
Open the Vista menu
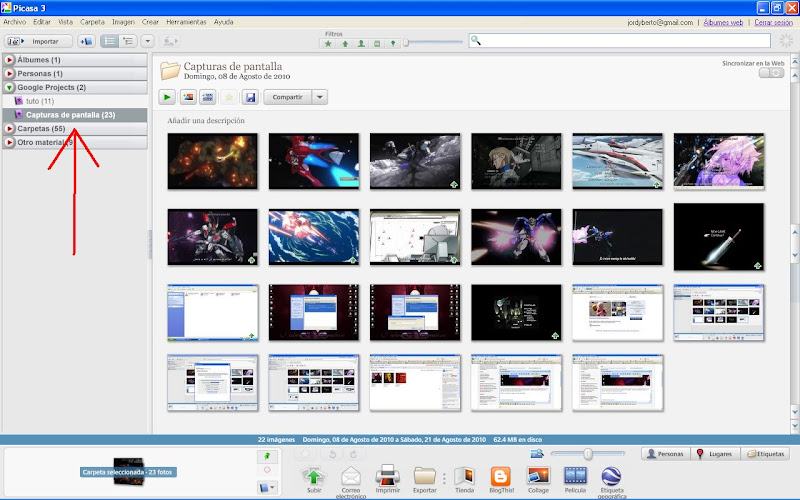[x=65, y=22]
